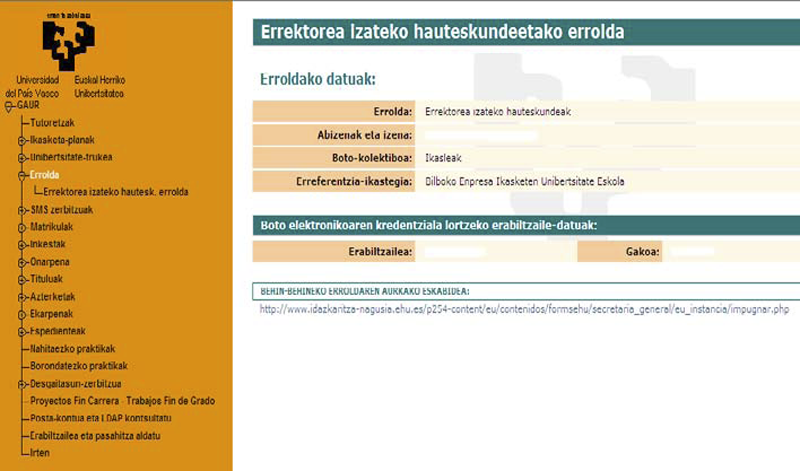Expand the SMS zerbitzuak node
The height and width of the screenshot is (471, 800).
[22, 210]
